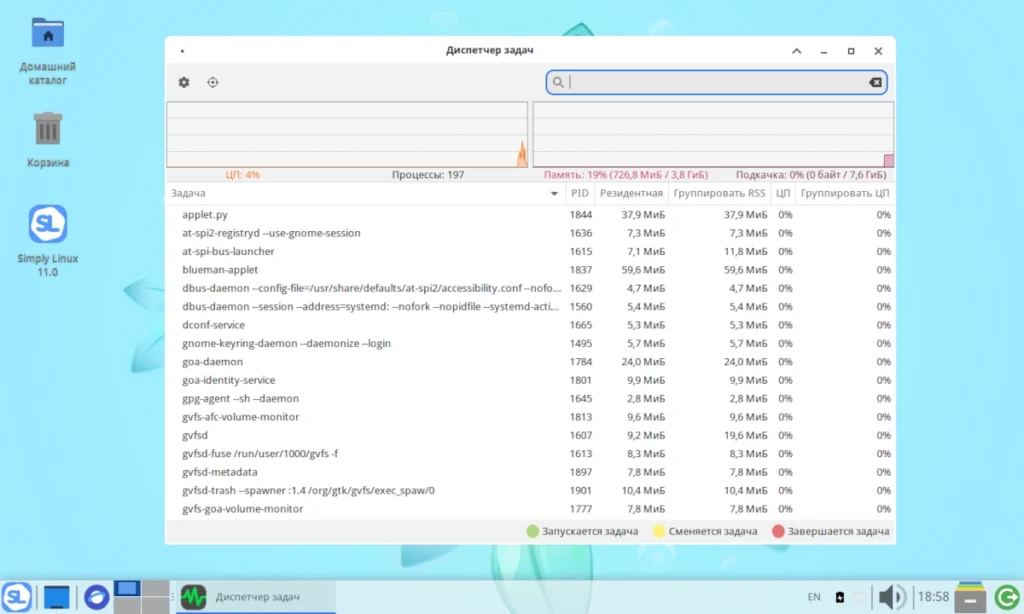Screen dimensions: 1024x614
Task: Show desktop via blue square taskbar icon
Action: 56,597
